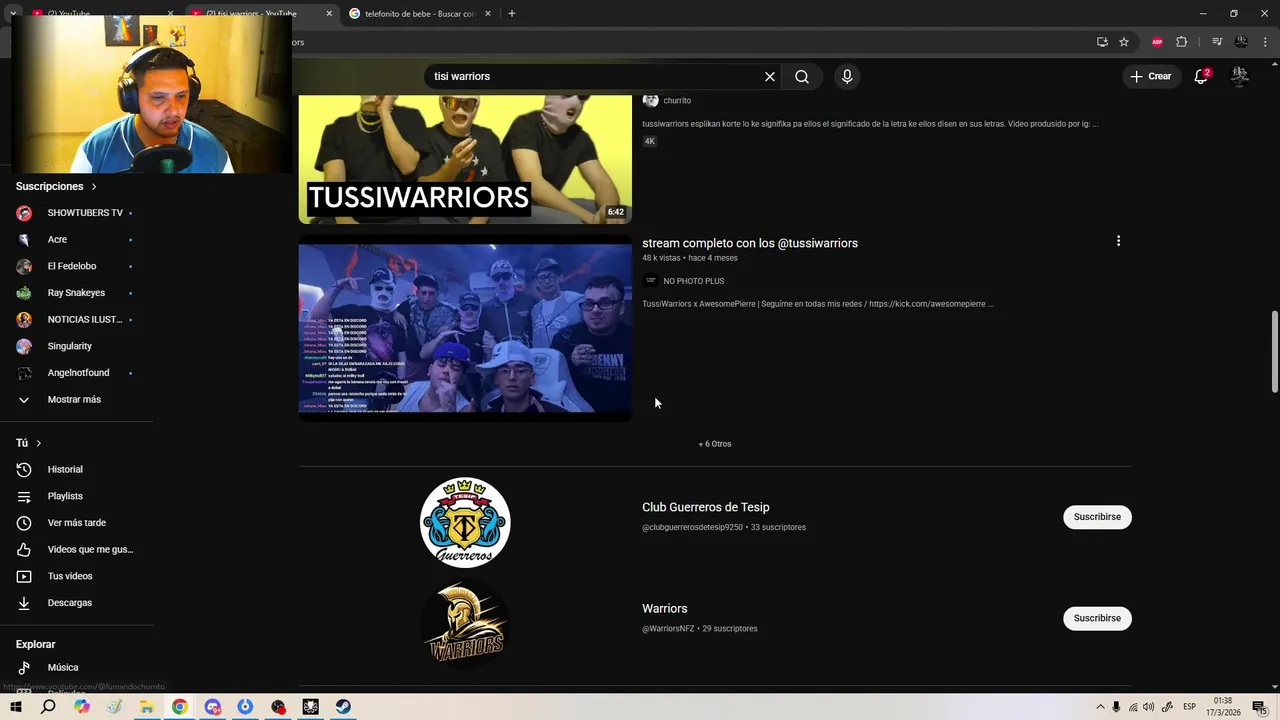Image resolution: width=1280 pixels, height=720 pixels.
Task: Open NO PHOTO PLUS channel link
Action: (693, 281)
